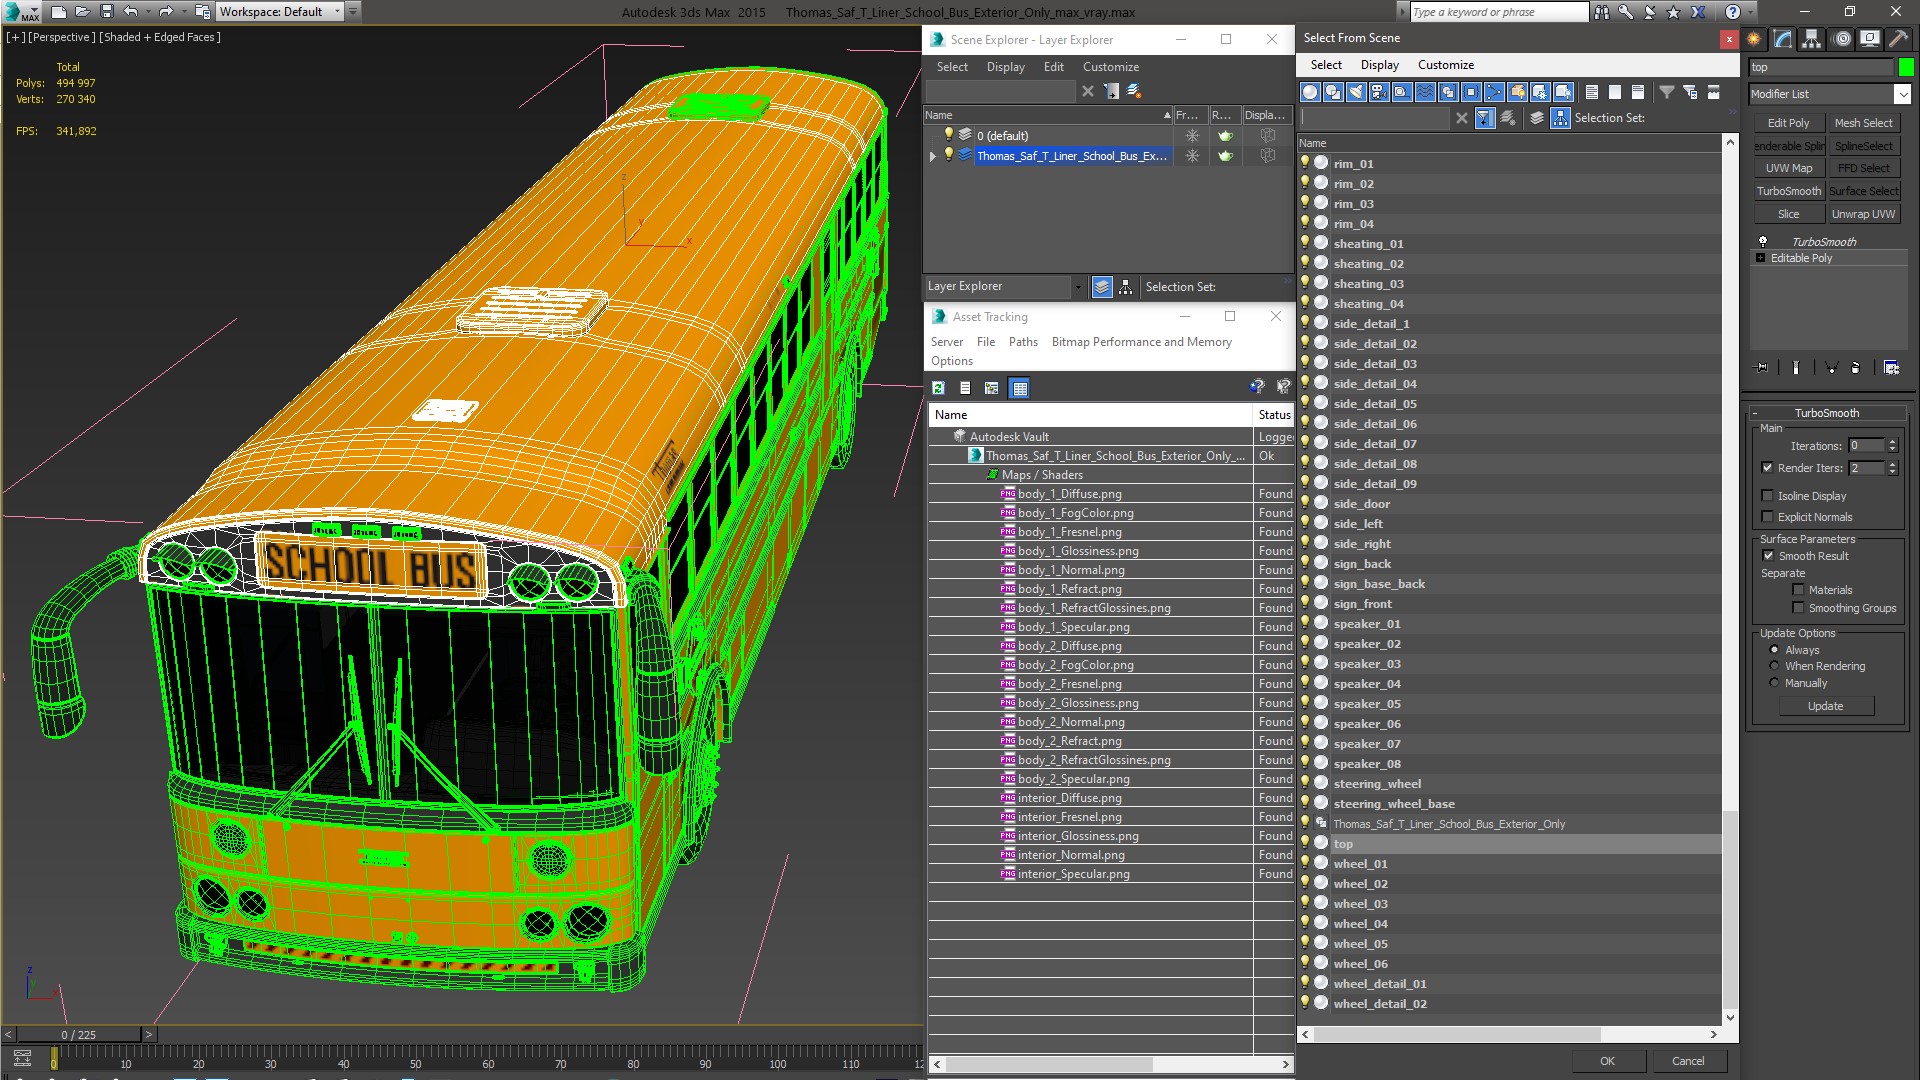1920x1080 pixels.
Task: Click the Paths menu in Asset Tracking
Action: coord(1022,342)
